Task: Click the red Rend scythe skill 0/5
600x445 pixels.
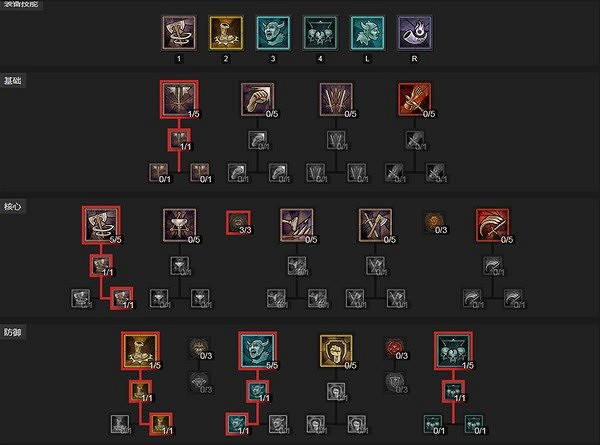Action: tap(492, 225)
